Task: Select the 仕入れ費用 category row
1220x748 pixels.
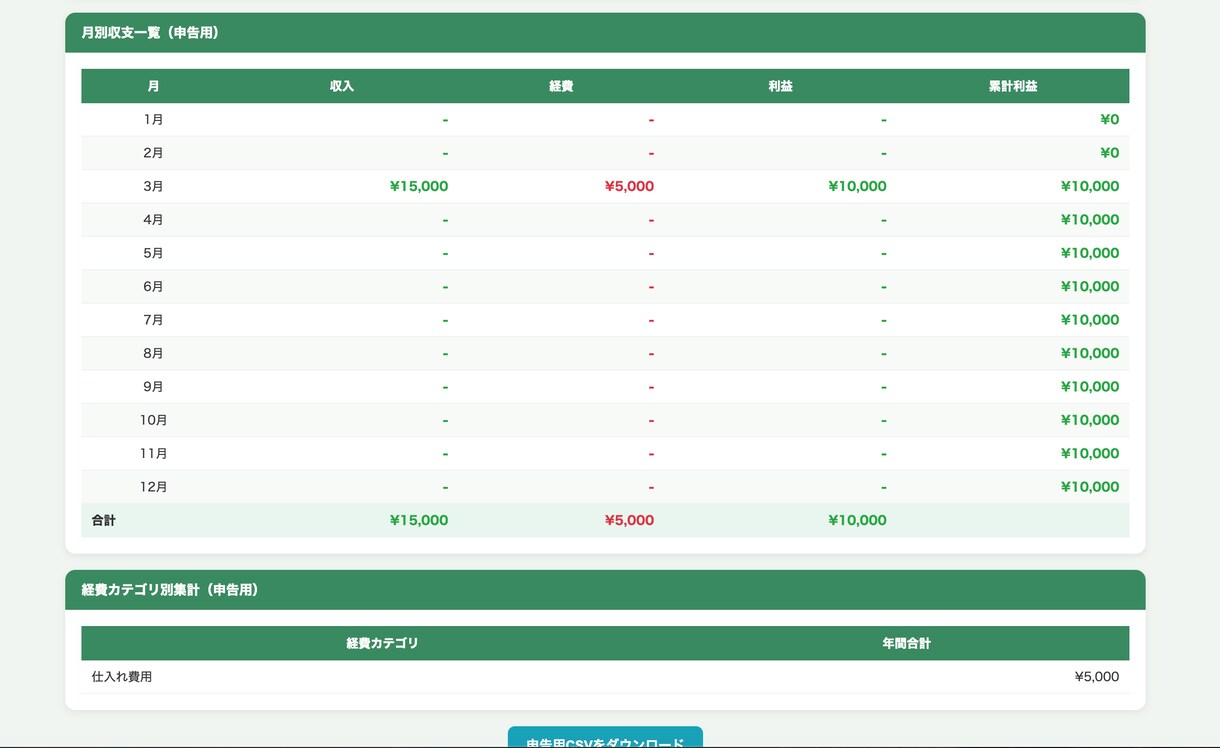Action: 605,677
